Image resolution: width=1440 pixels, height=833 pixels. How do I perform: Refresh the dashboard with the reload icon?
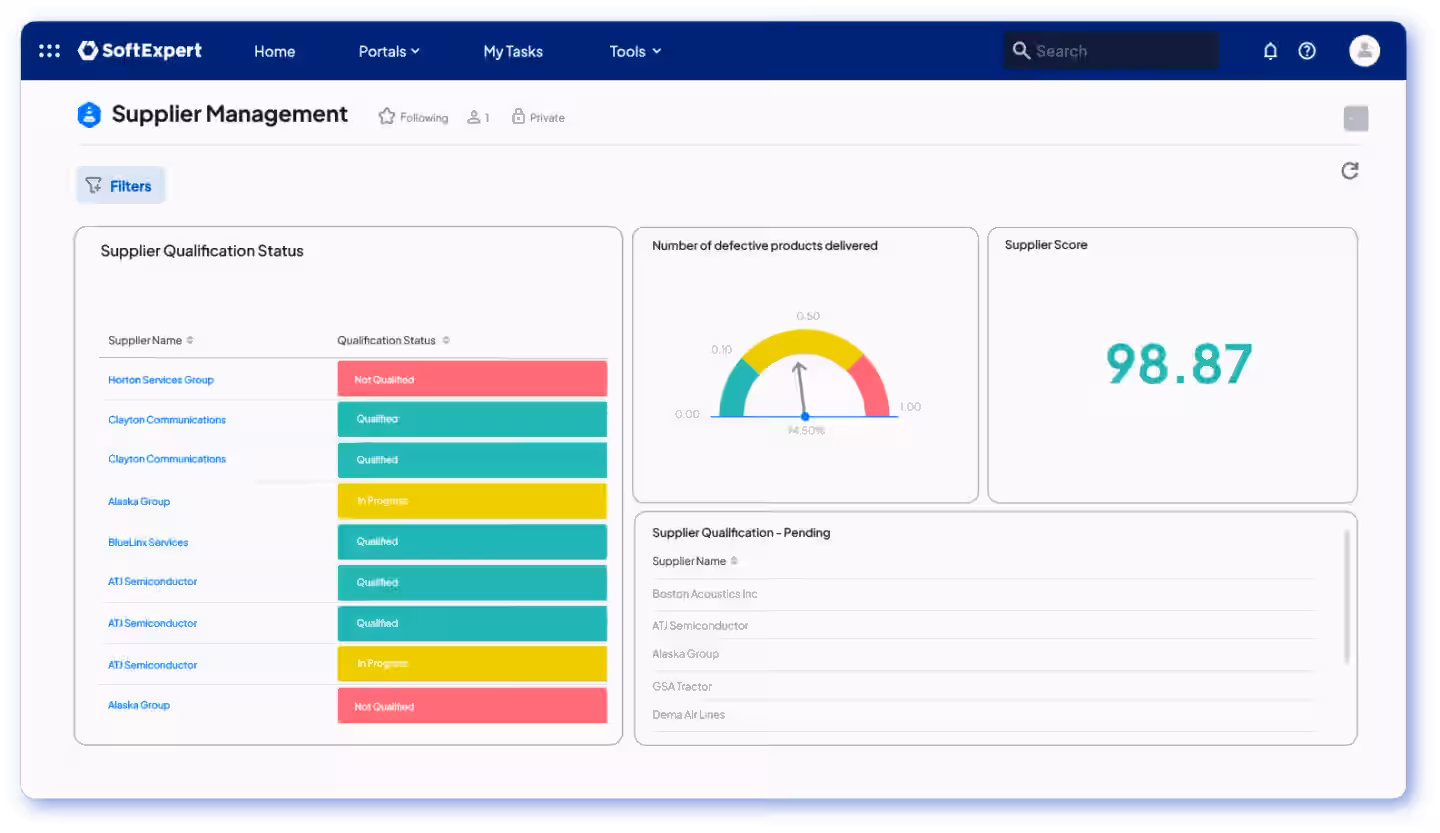pyautogui.click(x=1349, y=170)
